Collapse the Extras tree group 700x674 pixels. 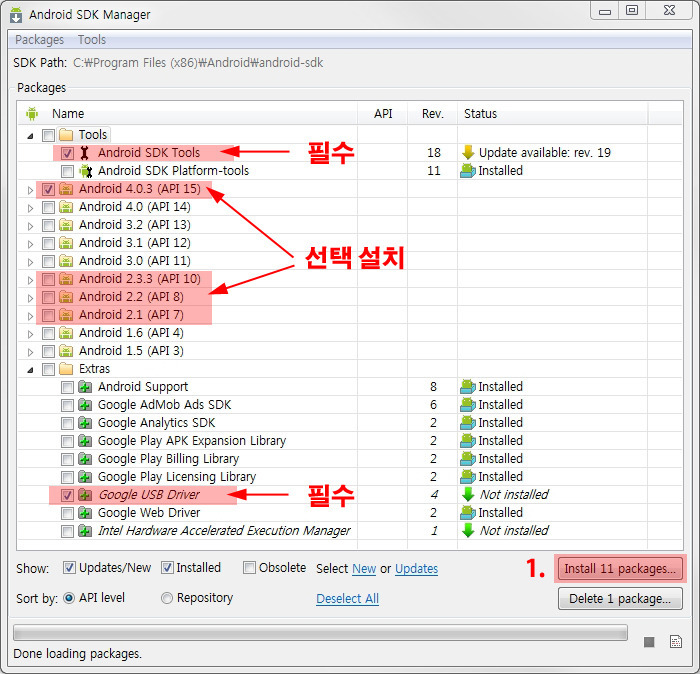tap(30, 370)
